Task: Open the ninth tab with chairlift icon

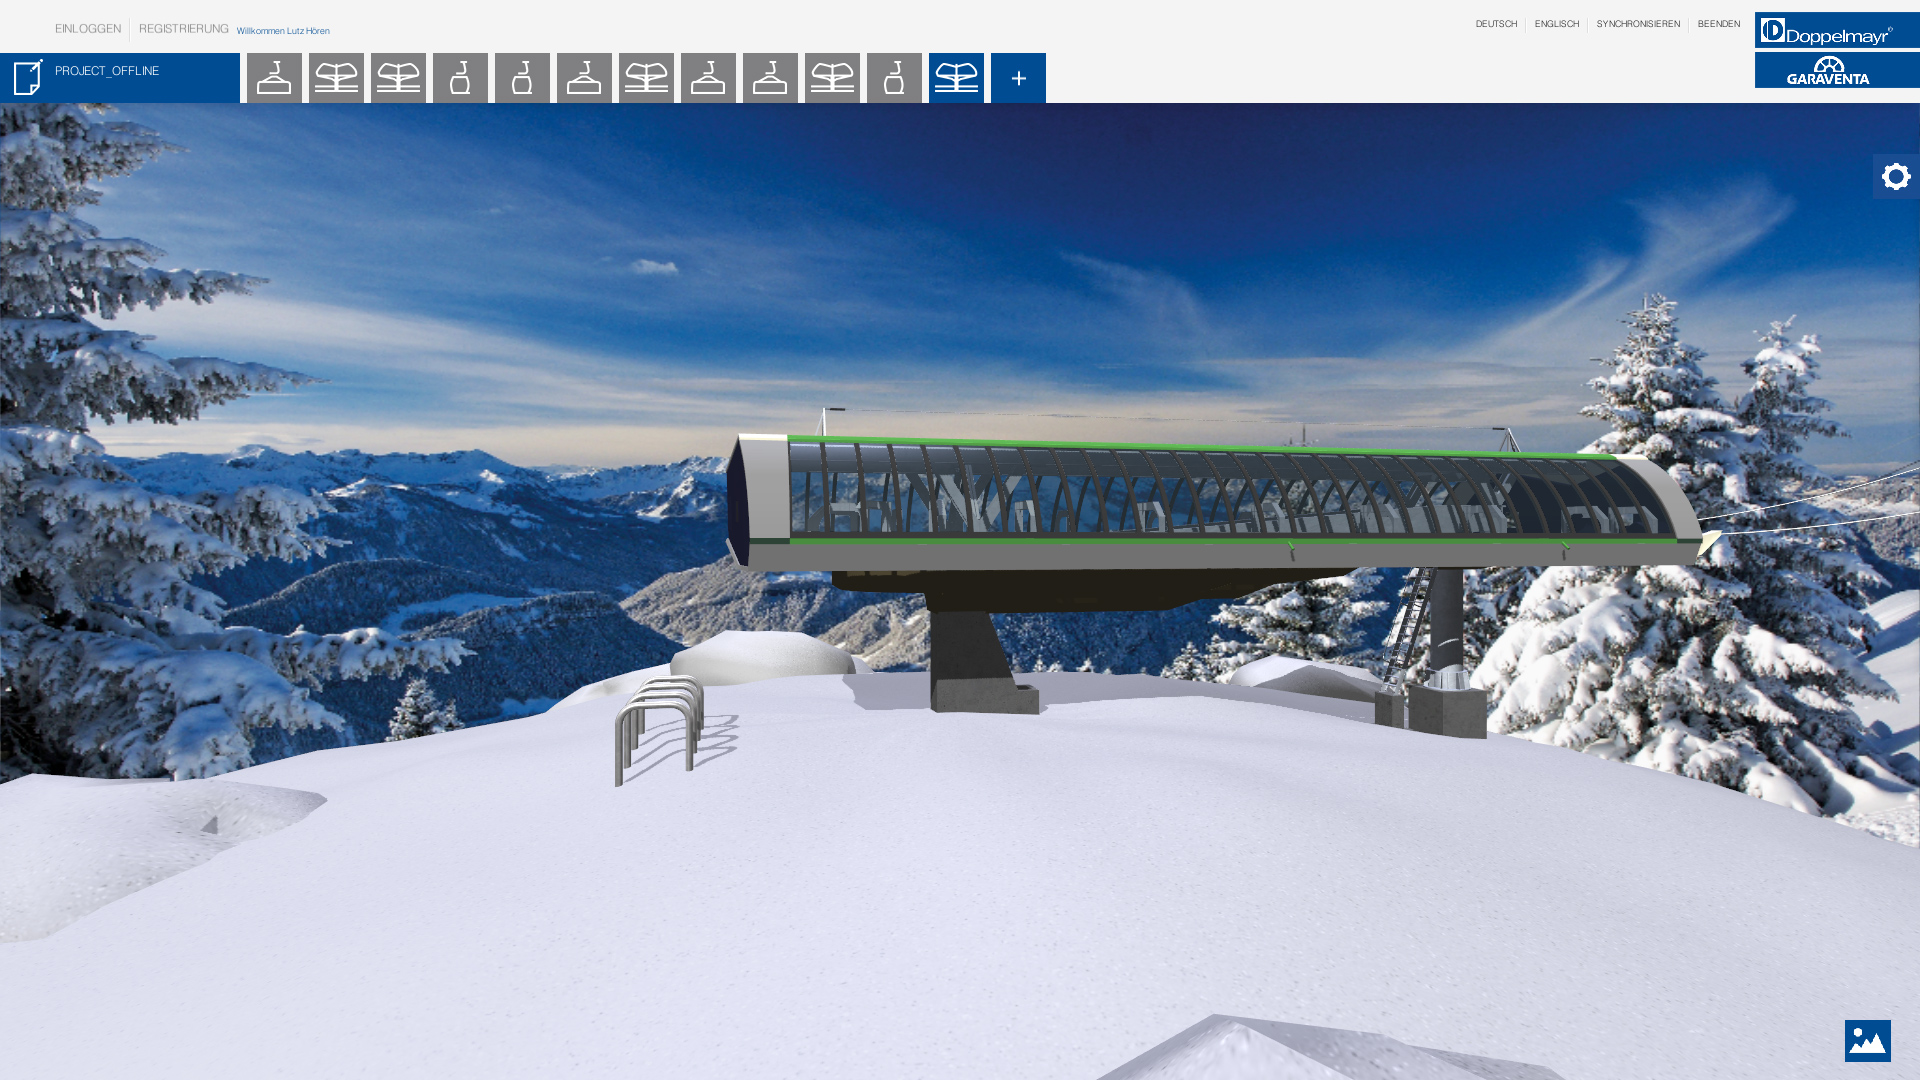Action: point(770,78)
